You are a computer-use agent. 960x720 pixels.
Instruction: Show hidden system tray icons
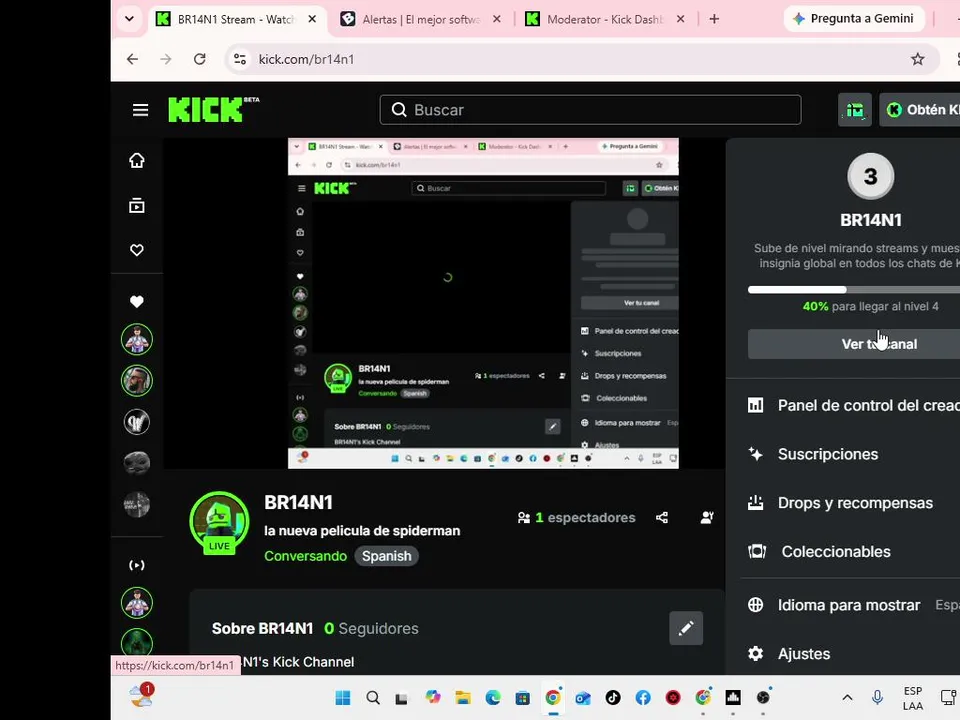(x=847, y=697)
